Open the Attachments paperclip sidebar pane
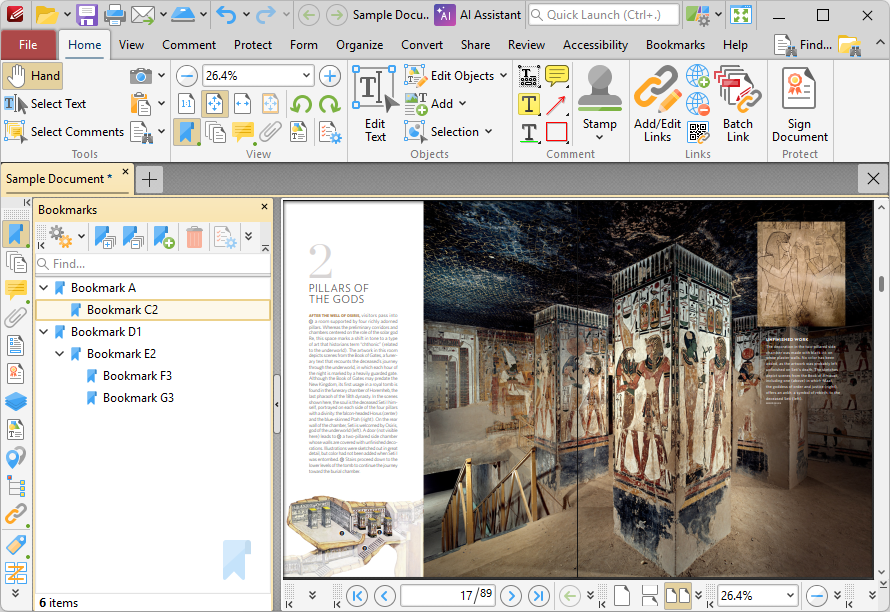 pos(15,317)
